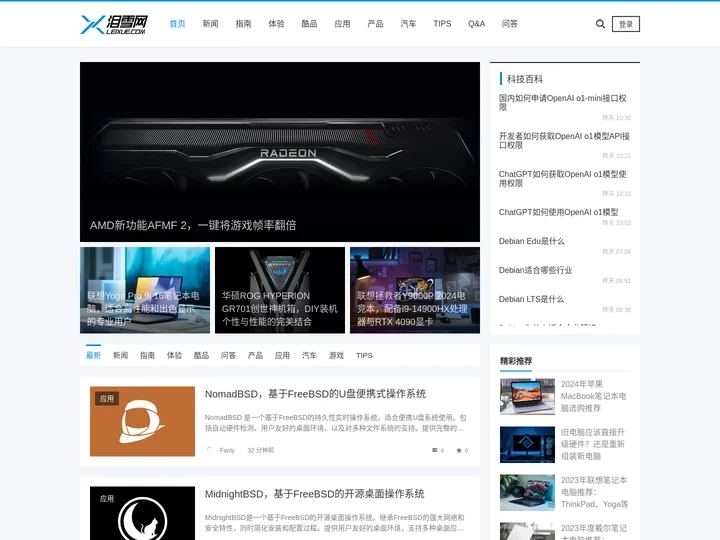Open the AMD Radeon AFMF 2 banner
Image resolution: width=720 pixels, height=540 pixels.
click(280, 152)
